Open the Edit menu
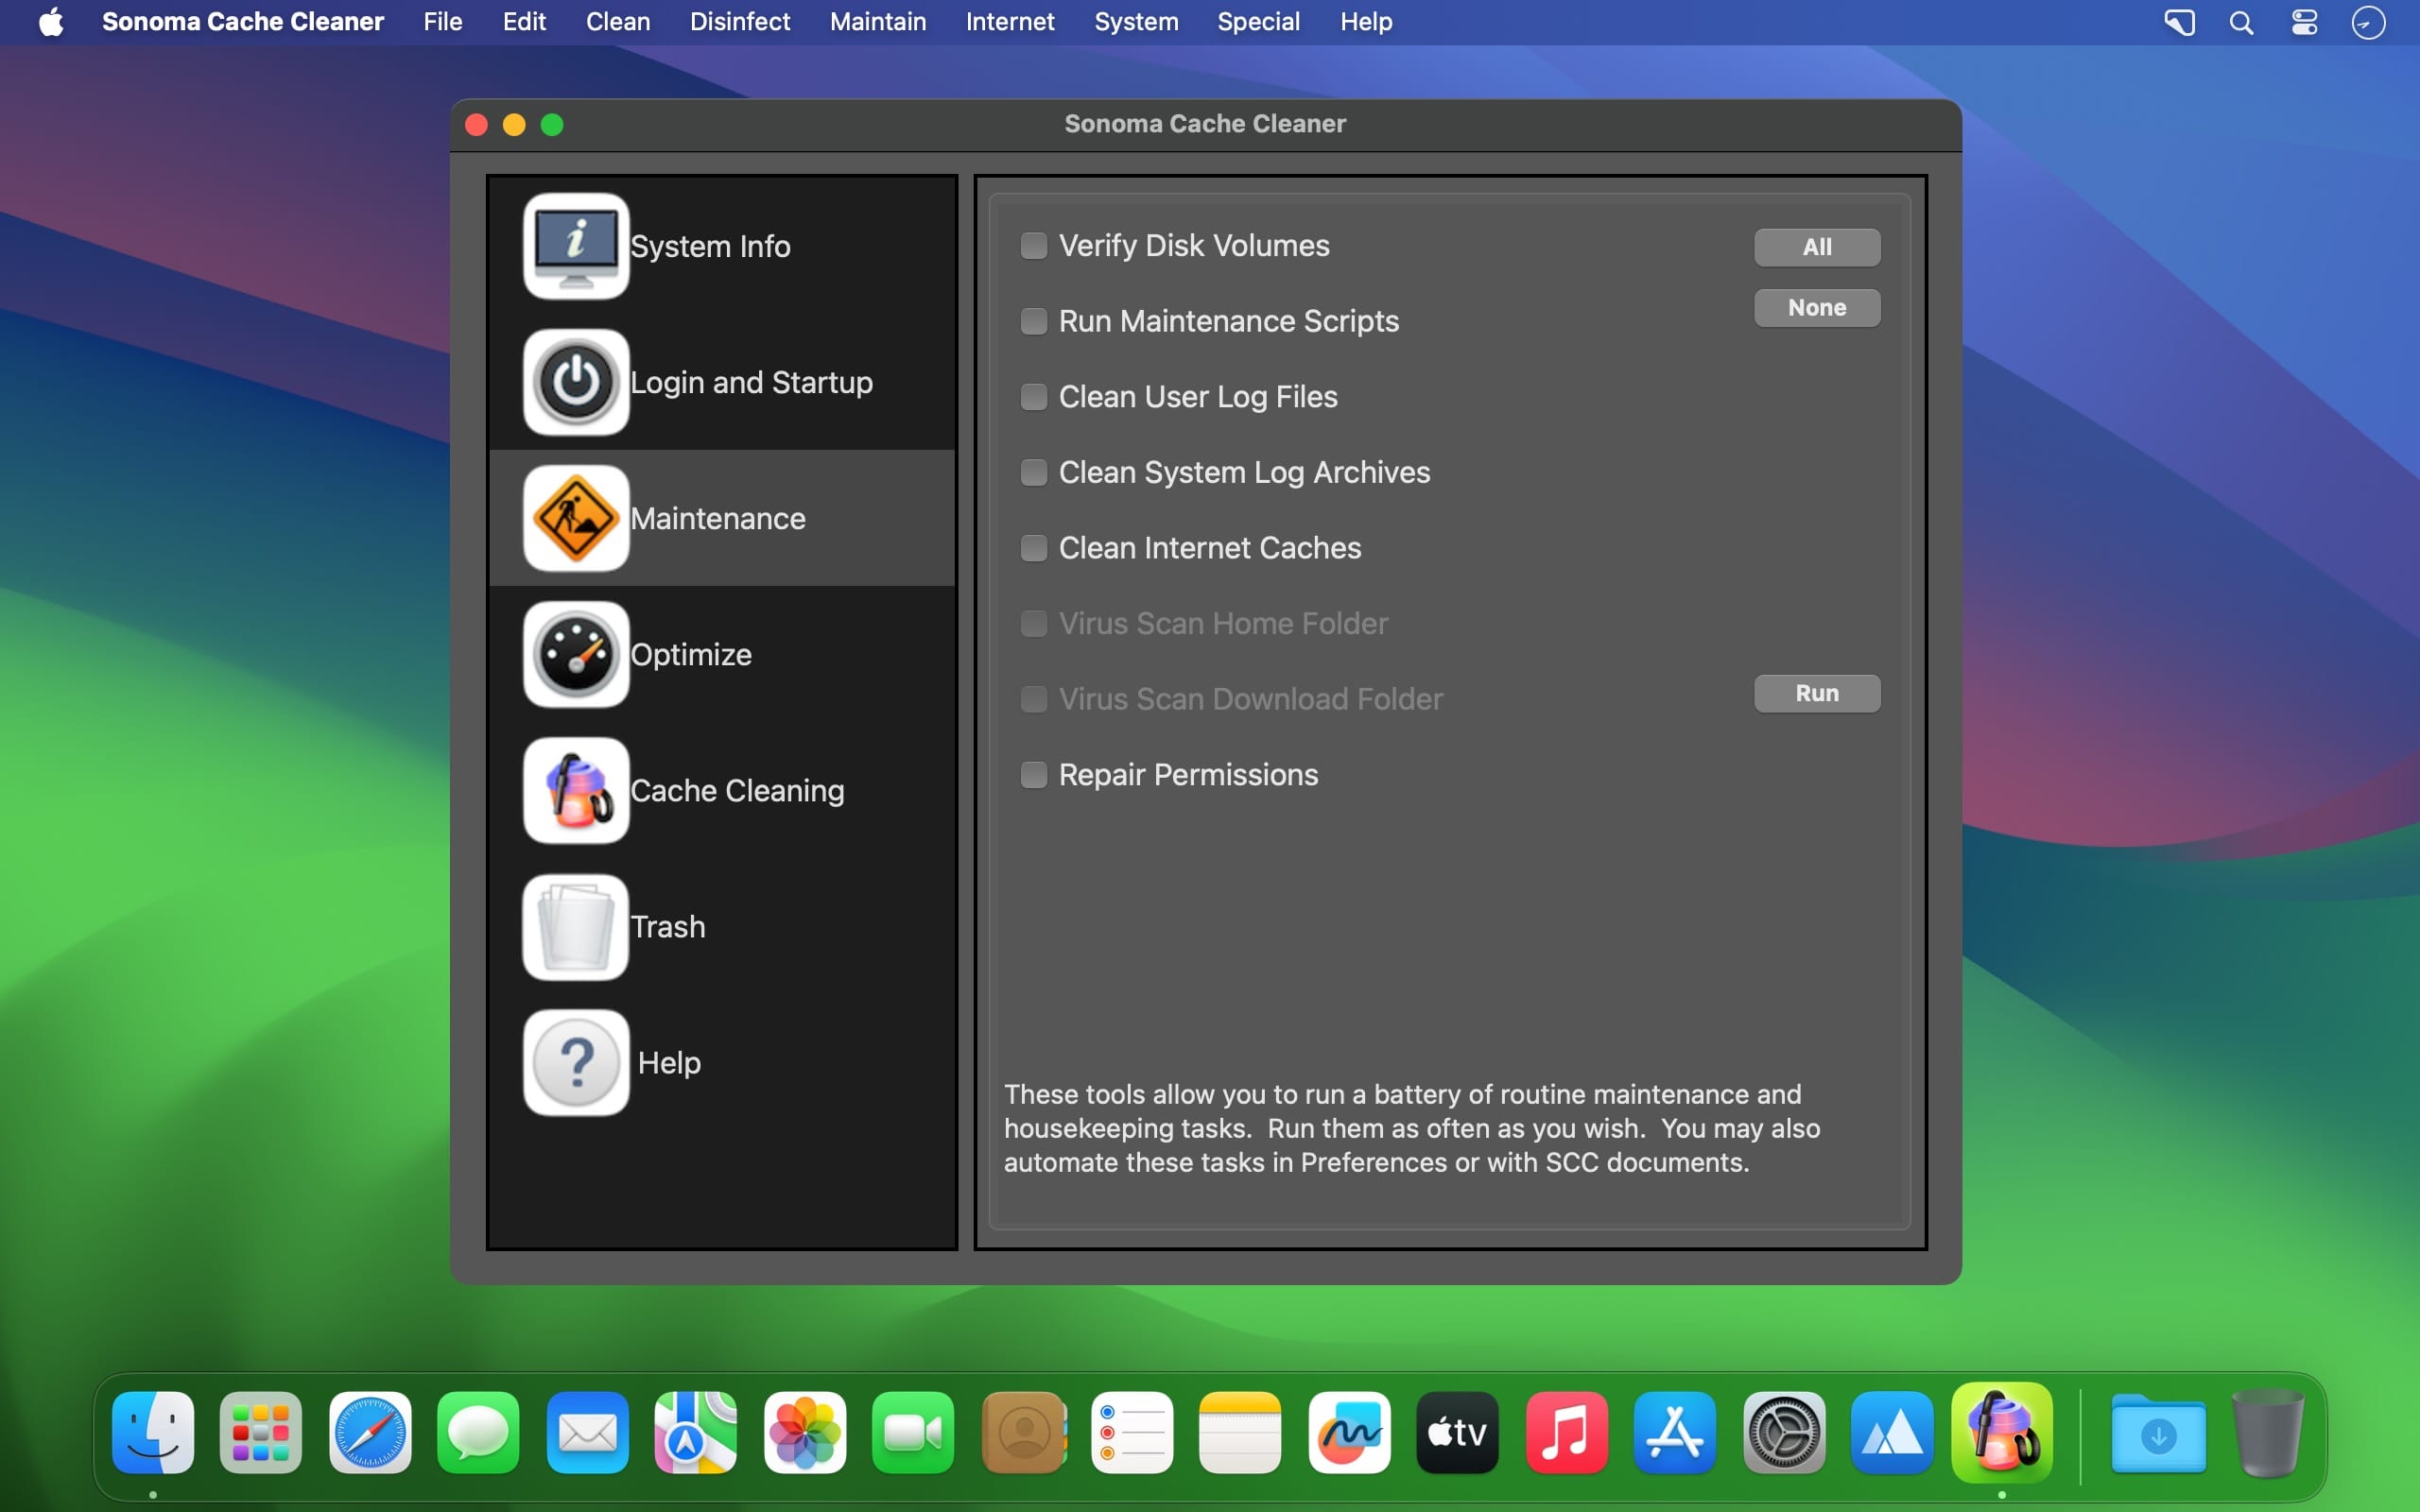This screenshot has width=2420, height=1512. 524,22
